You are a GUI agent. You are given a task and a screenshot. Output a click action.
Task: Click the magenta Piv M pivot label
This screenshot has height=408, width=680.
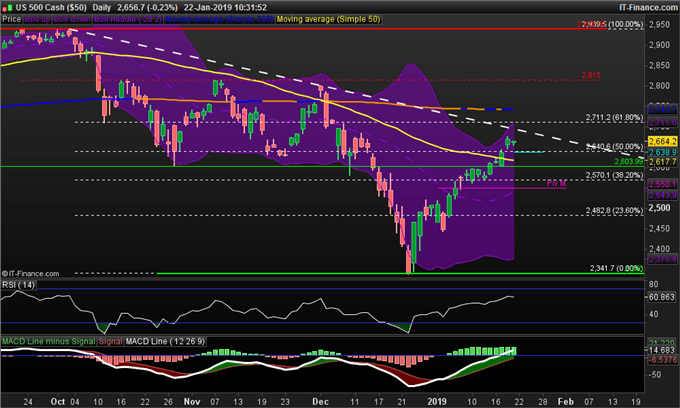[x=556, y=183]
